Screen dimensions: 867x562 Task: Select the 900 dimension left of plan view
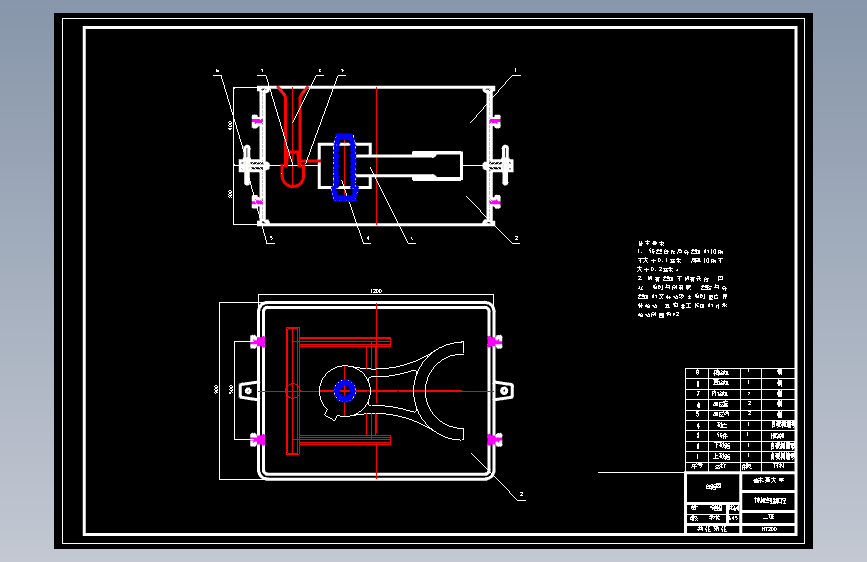(x=216, y=389)
